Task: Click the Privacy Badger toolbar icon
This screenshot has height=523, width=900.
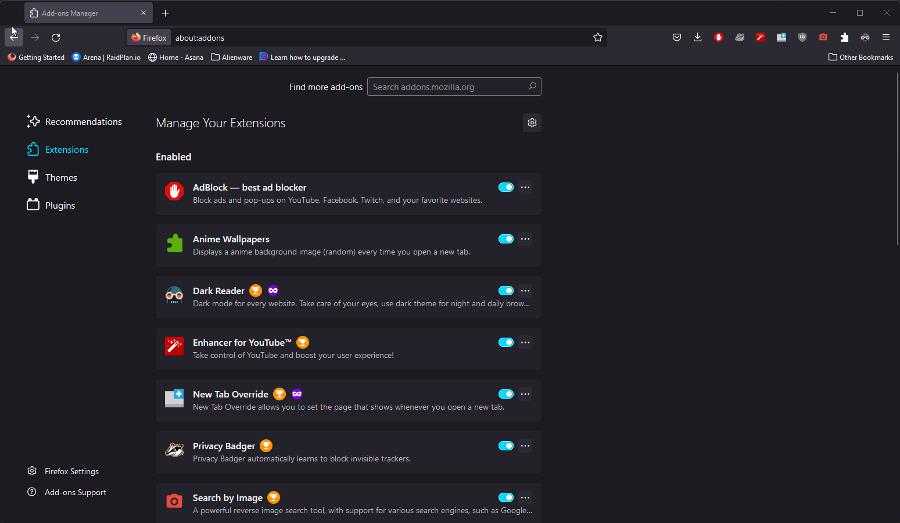Action: coord(739,37)
